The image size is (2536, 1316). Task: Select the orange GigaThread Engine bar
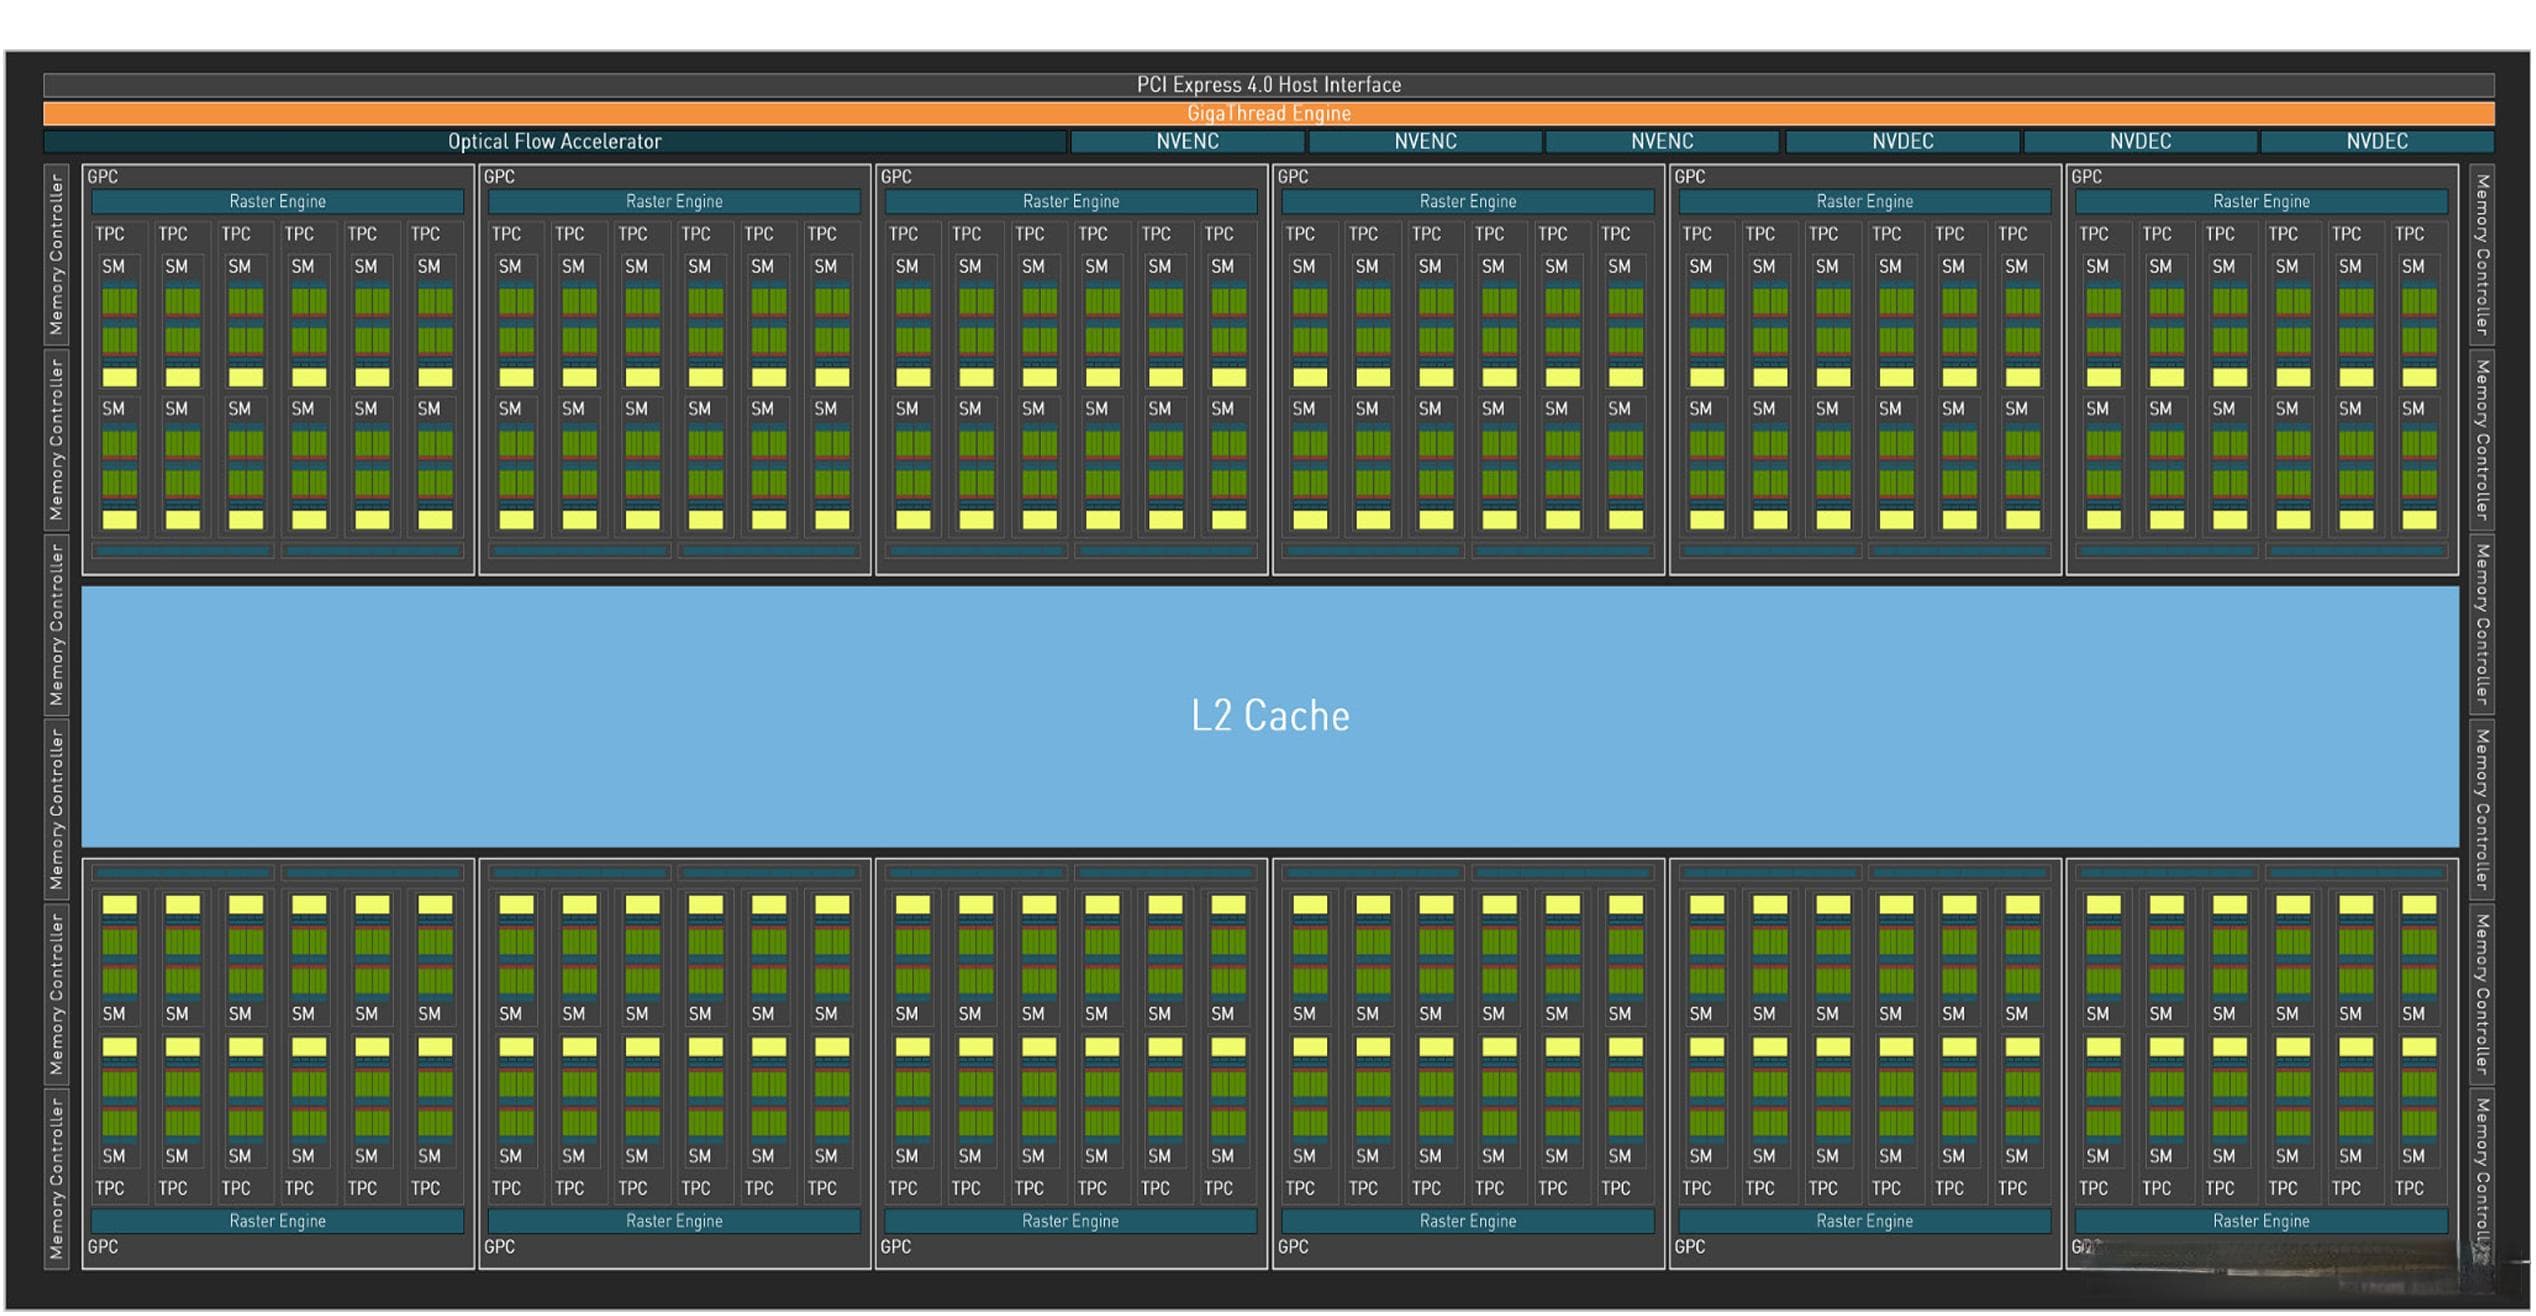(x=1268, y=113)
